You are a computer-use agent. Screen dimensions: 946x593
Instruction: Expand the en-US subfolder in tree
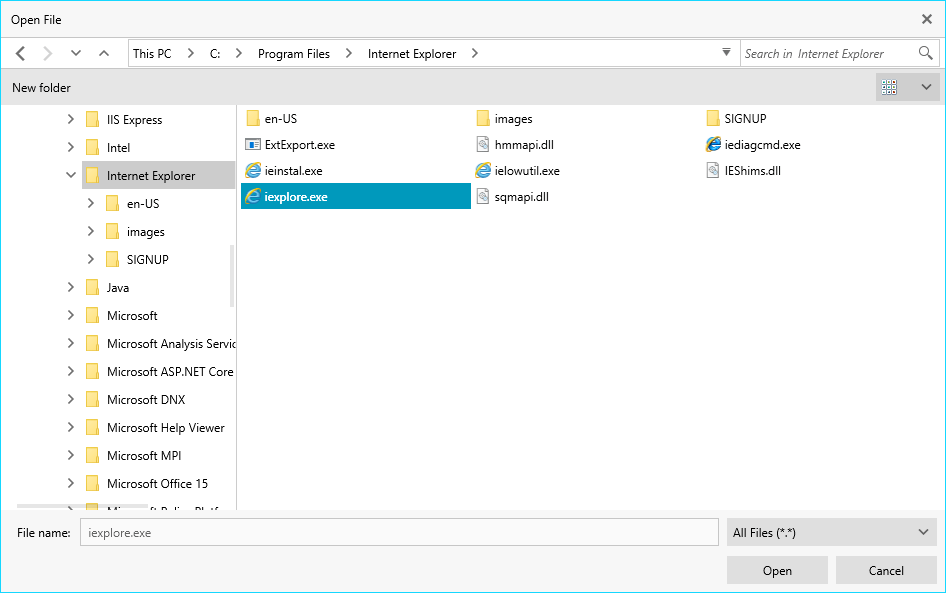click(90, 203)
